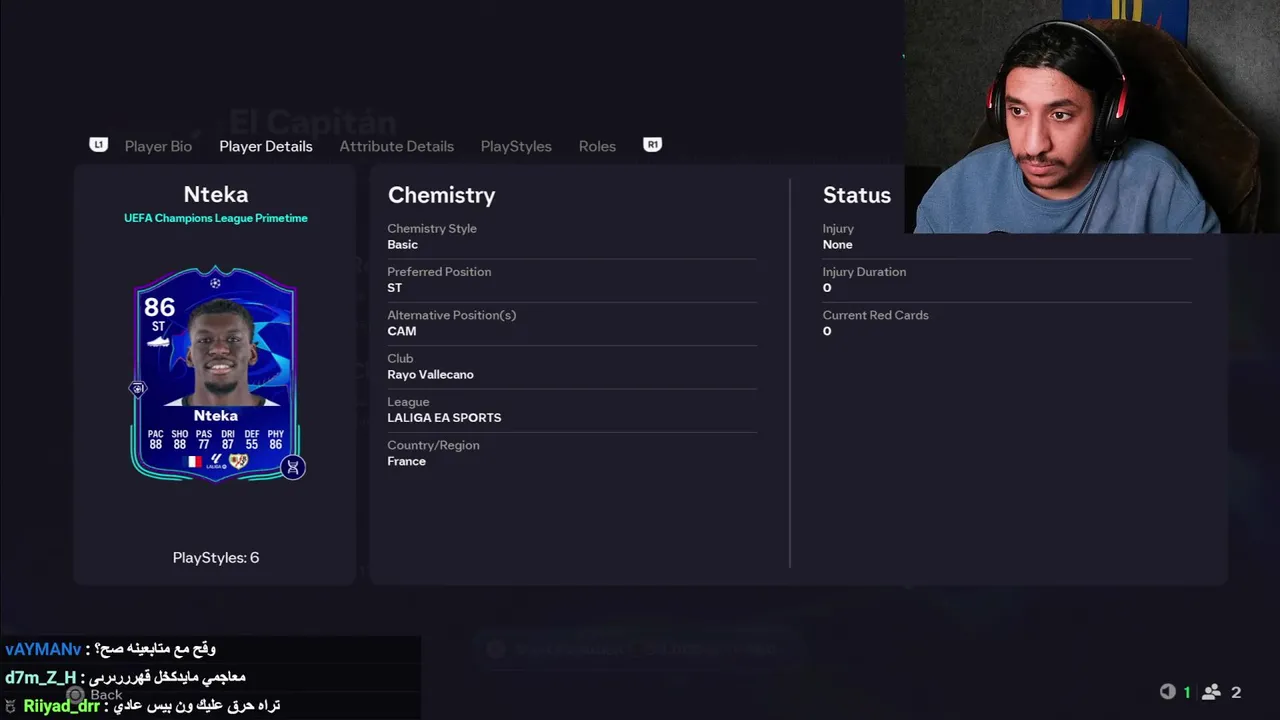Click the Chemistry heading

pyautogui.click(x=441, y=195)
